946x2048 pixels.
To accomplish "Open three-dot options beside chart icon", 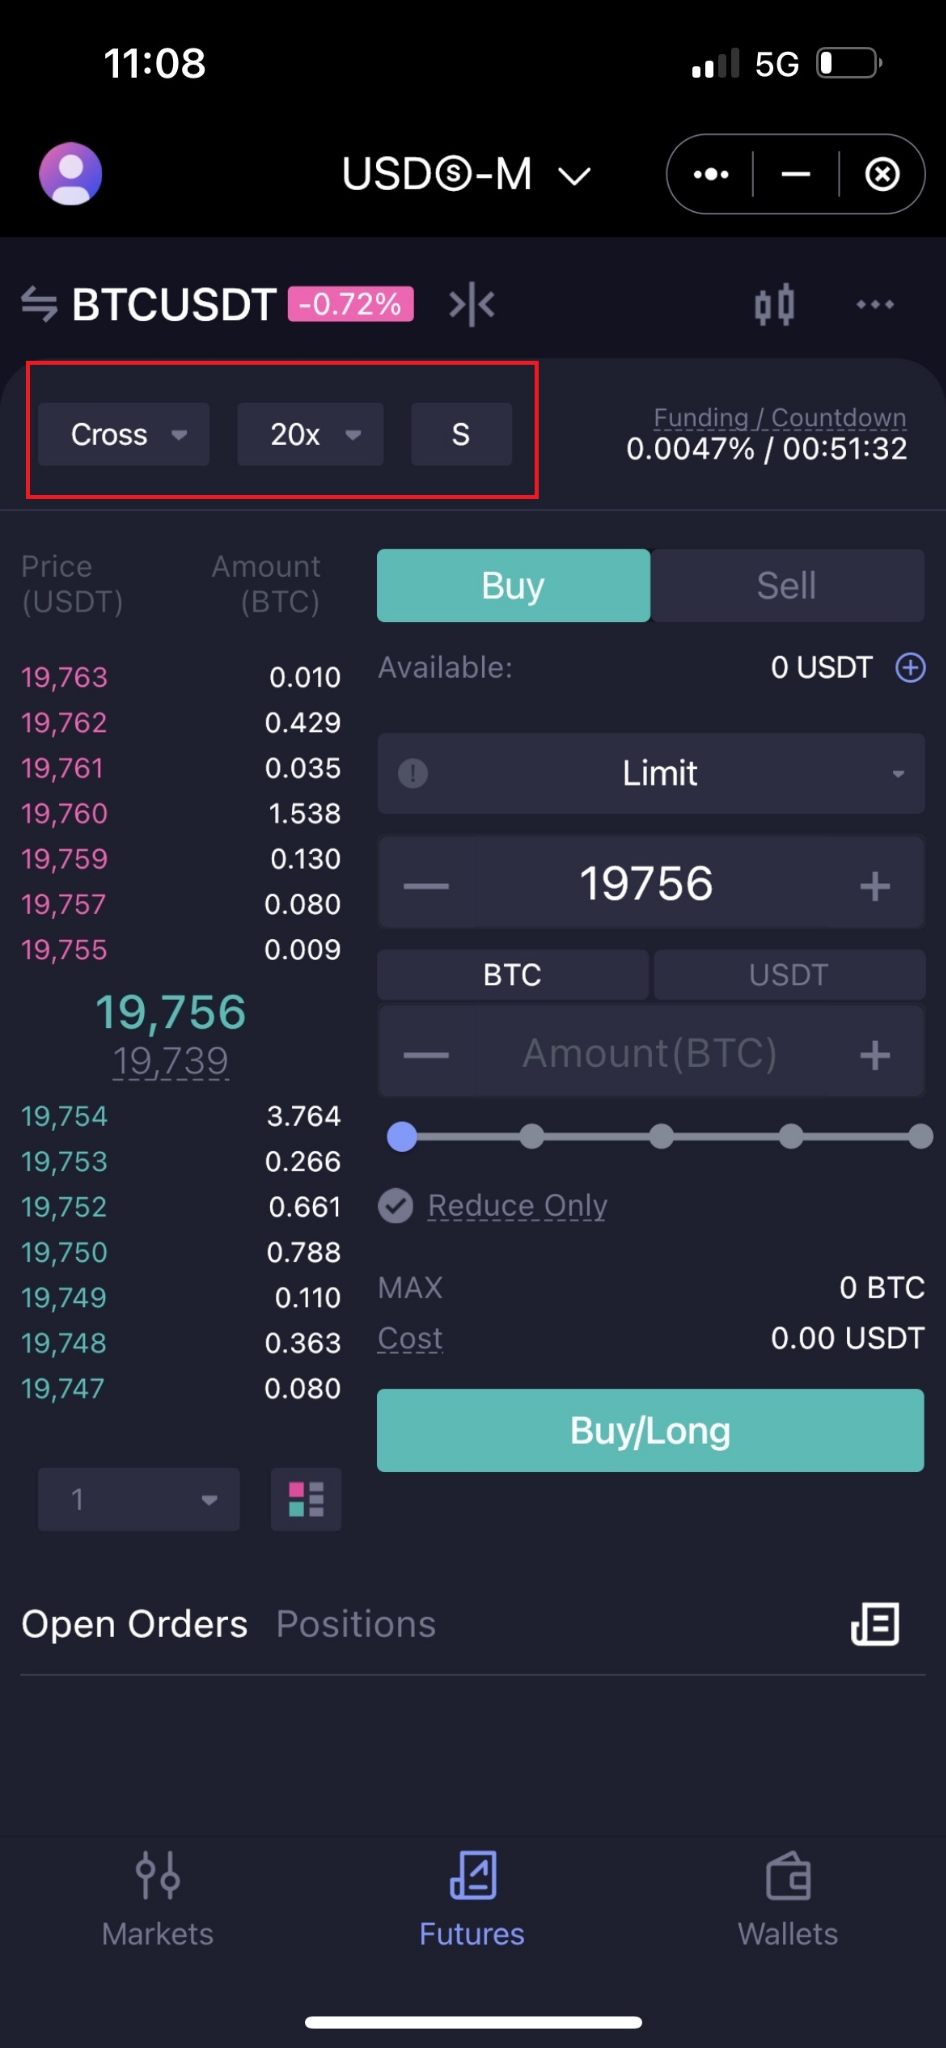I will click(x=875, y=305).
